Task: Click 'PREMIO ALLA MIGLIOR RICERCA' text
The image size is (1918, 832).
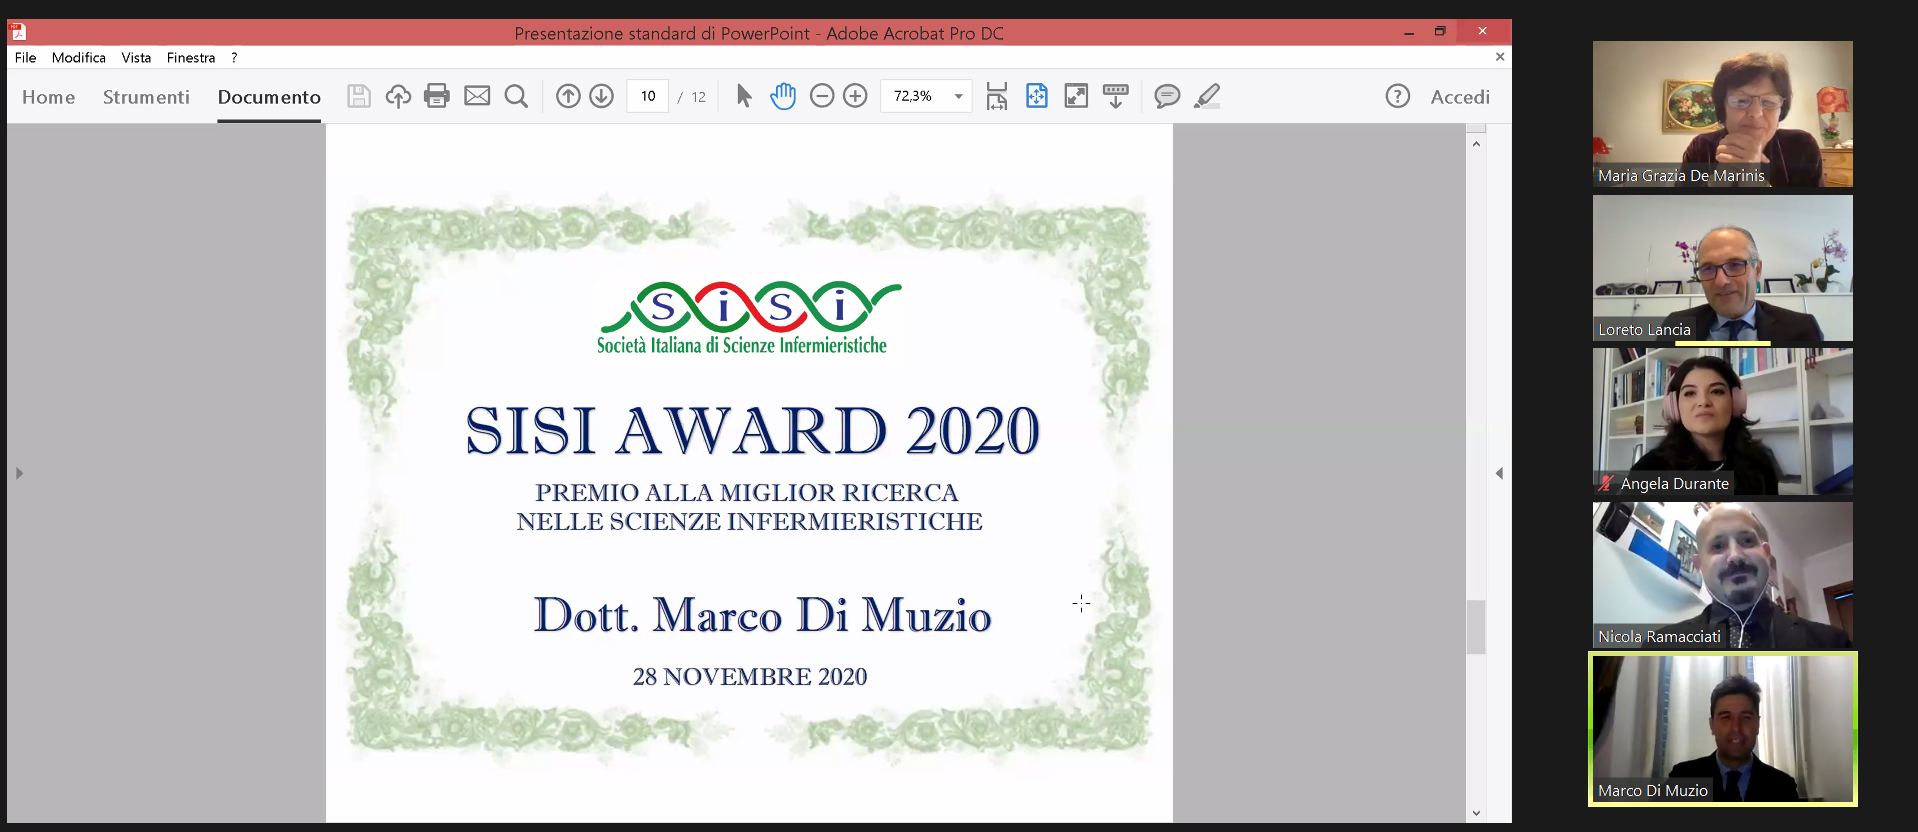Action: click(x=746, y=493)
